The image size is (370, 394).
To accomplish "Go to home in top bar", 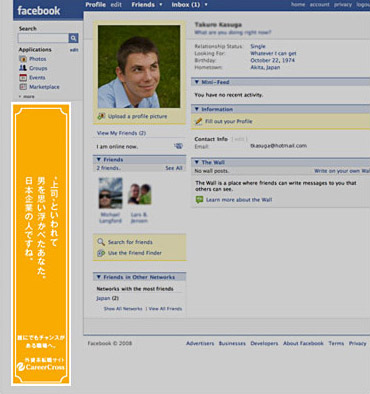I will tap(298, 5).
